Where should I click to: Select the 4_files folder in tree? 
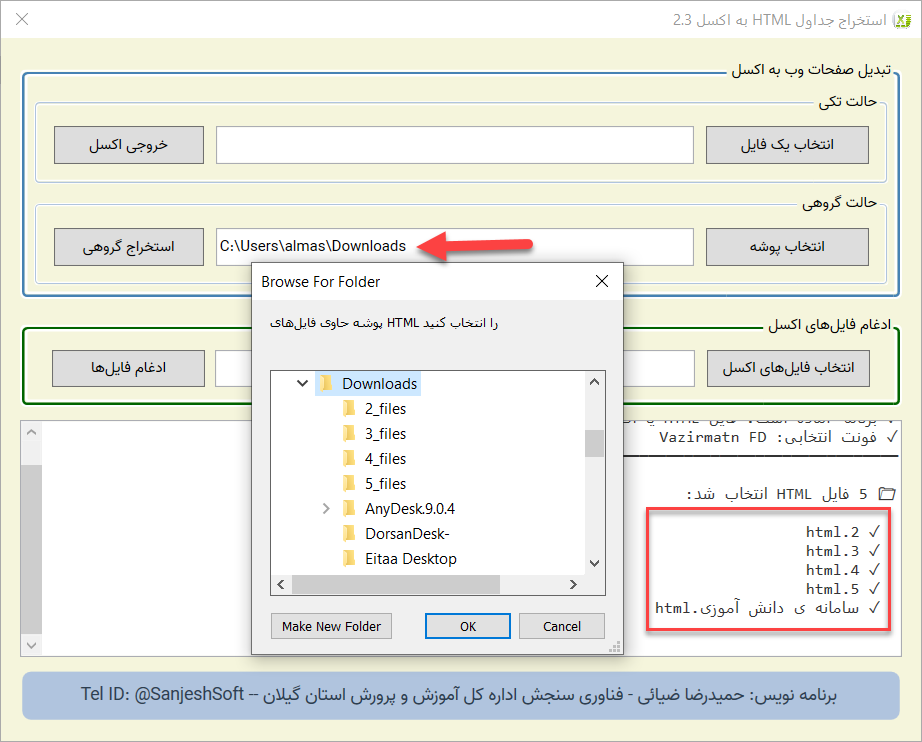click(x=385, y=459)
